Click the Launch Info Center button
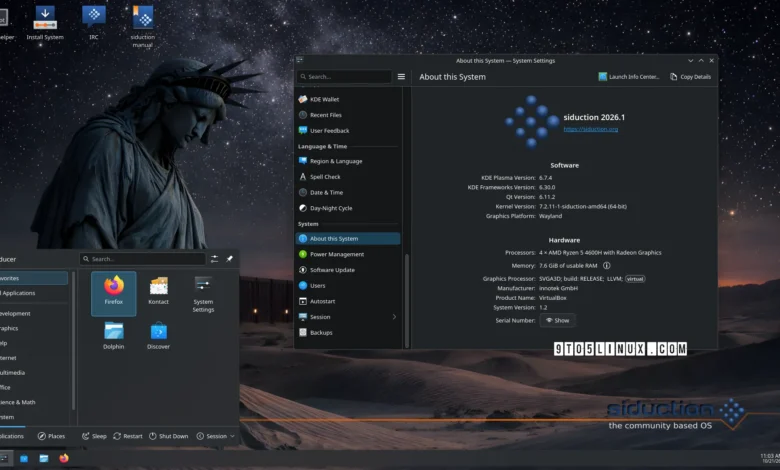The height and width of the screenshot is (470, 780). 629,77
